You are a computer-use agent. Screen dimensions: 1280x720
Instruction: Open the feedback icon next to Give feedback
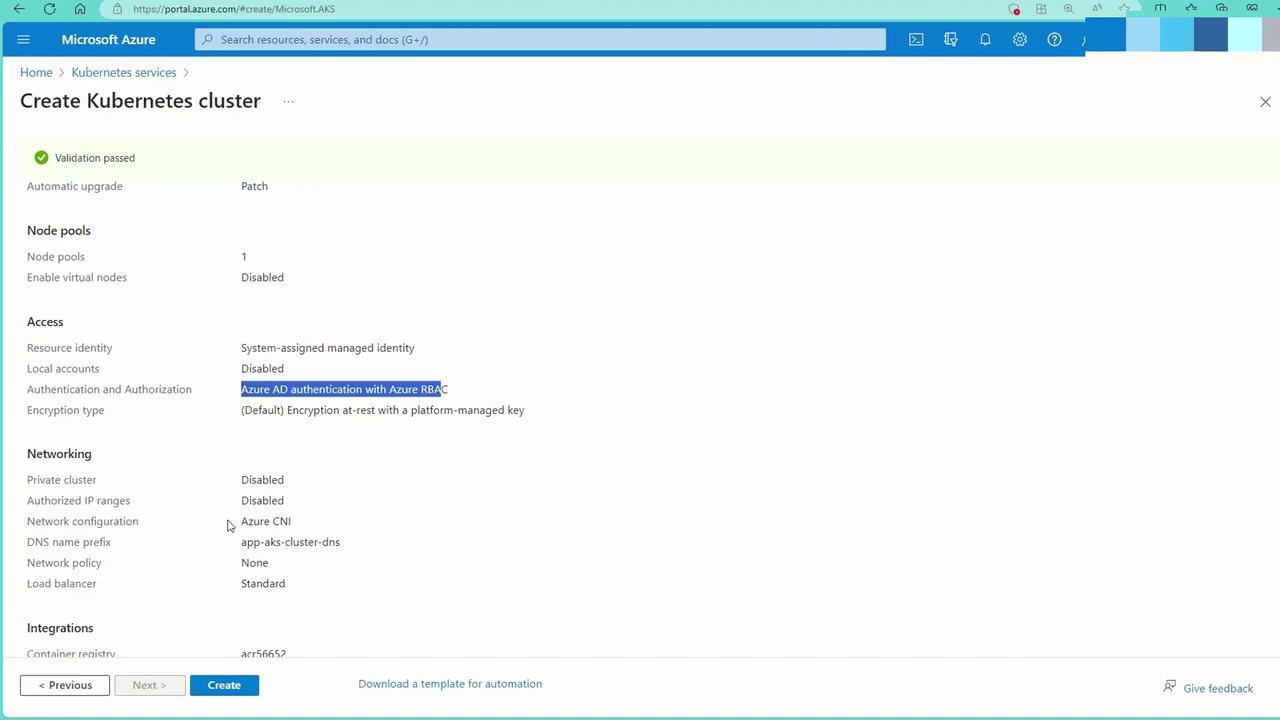tap(1170, 687)
